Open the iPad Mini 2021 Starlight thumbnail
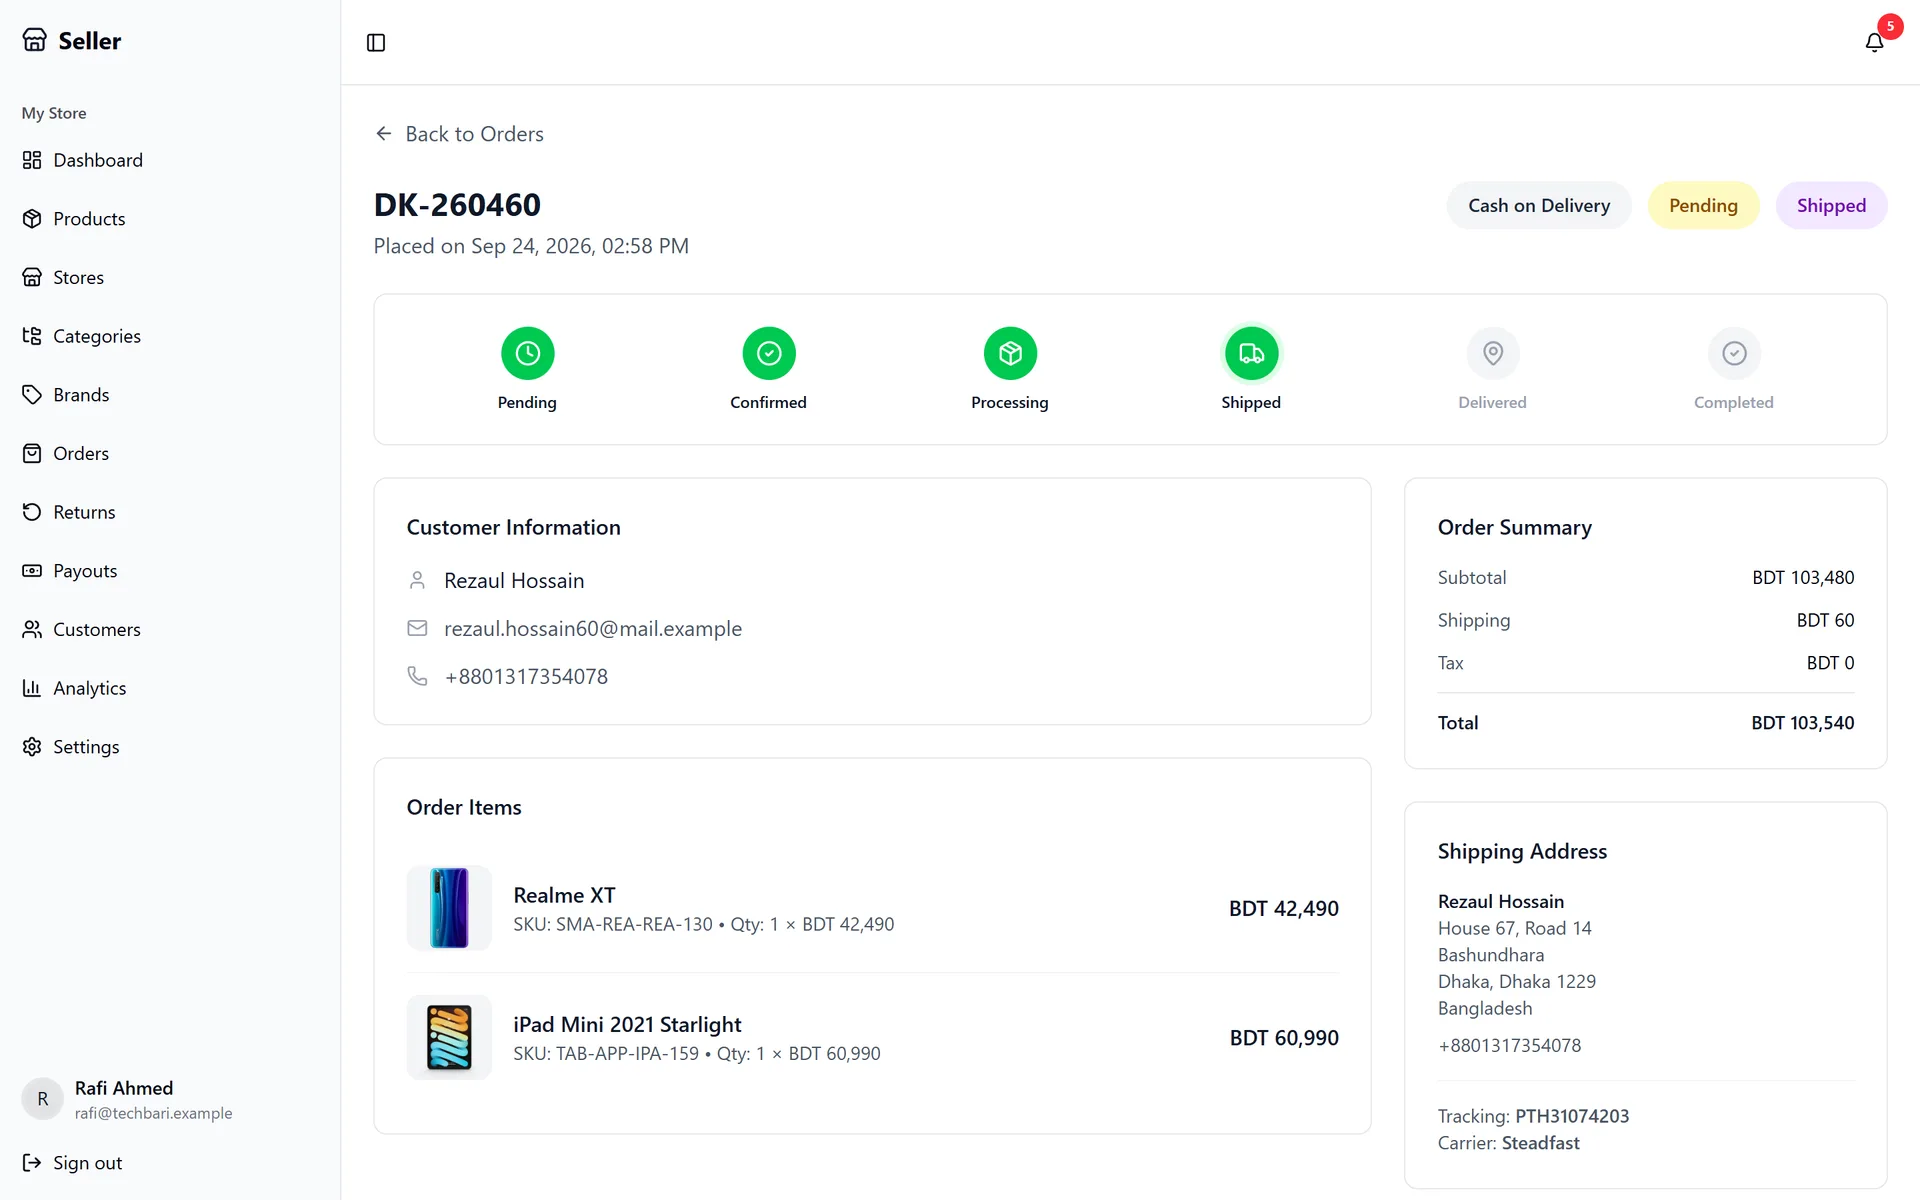The image size is (1920, 1200). 449,1037
